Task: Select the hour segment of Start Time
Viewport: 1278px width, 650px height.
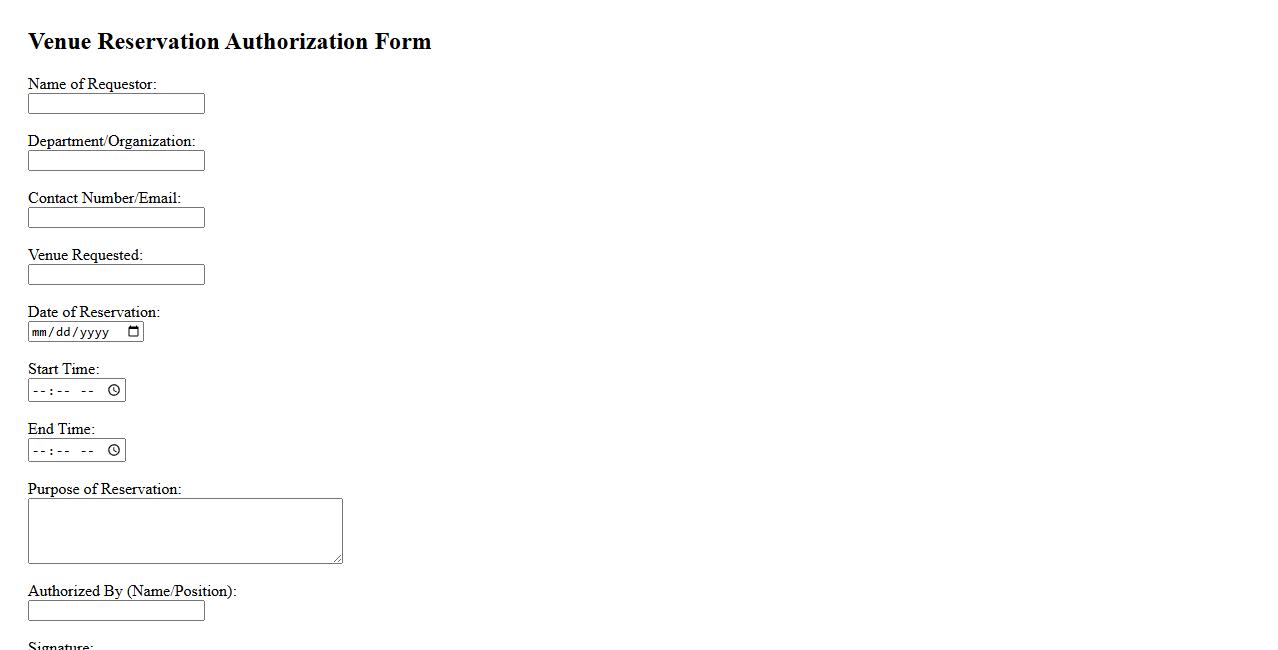Action: [39, 391]
